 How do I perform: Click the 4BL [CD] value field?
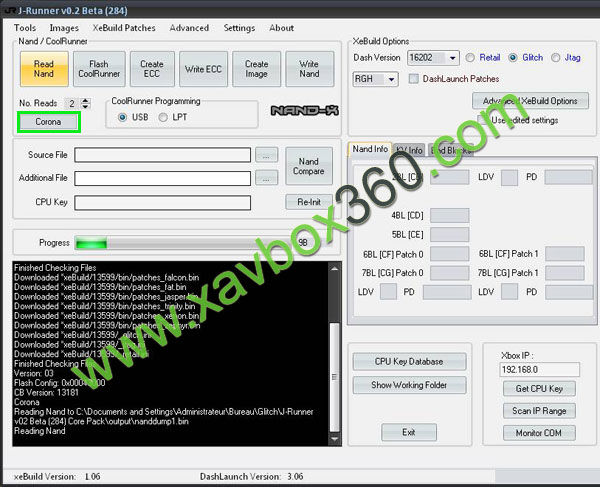(450, 215)
